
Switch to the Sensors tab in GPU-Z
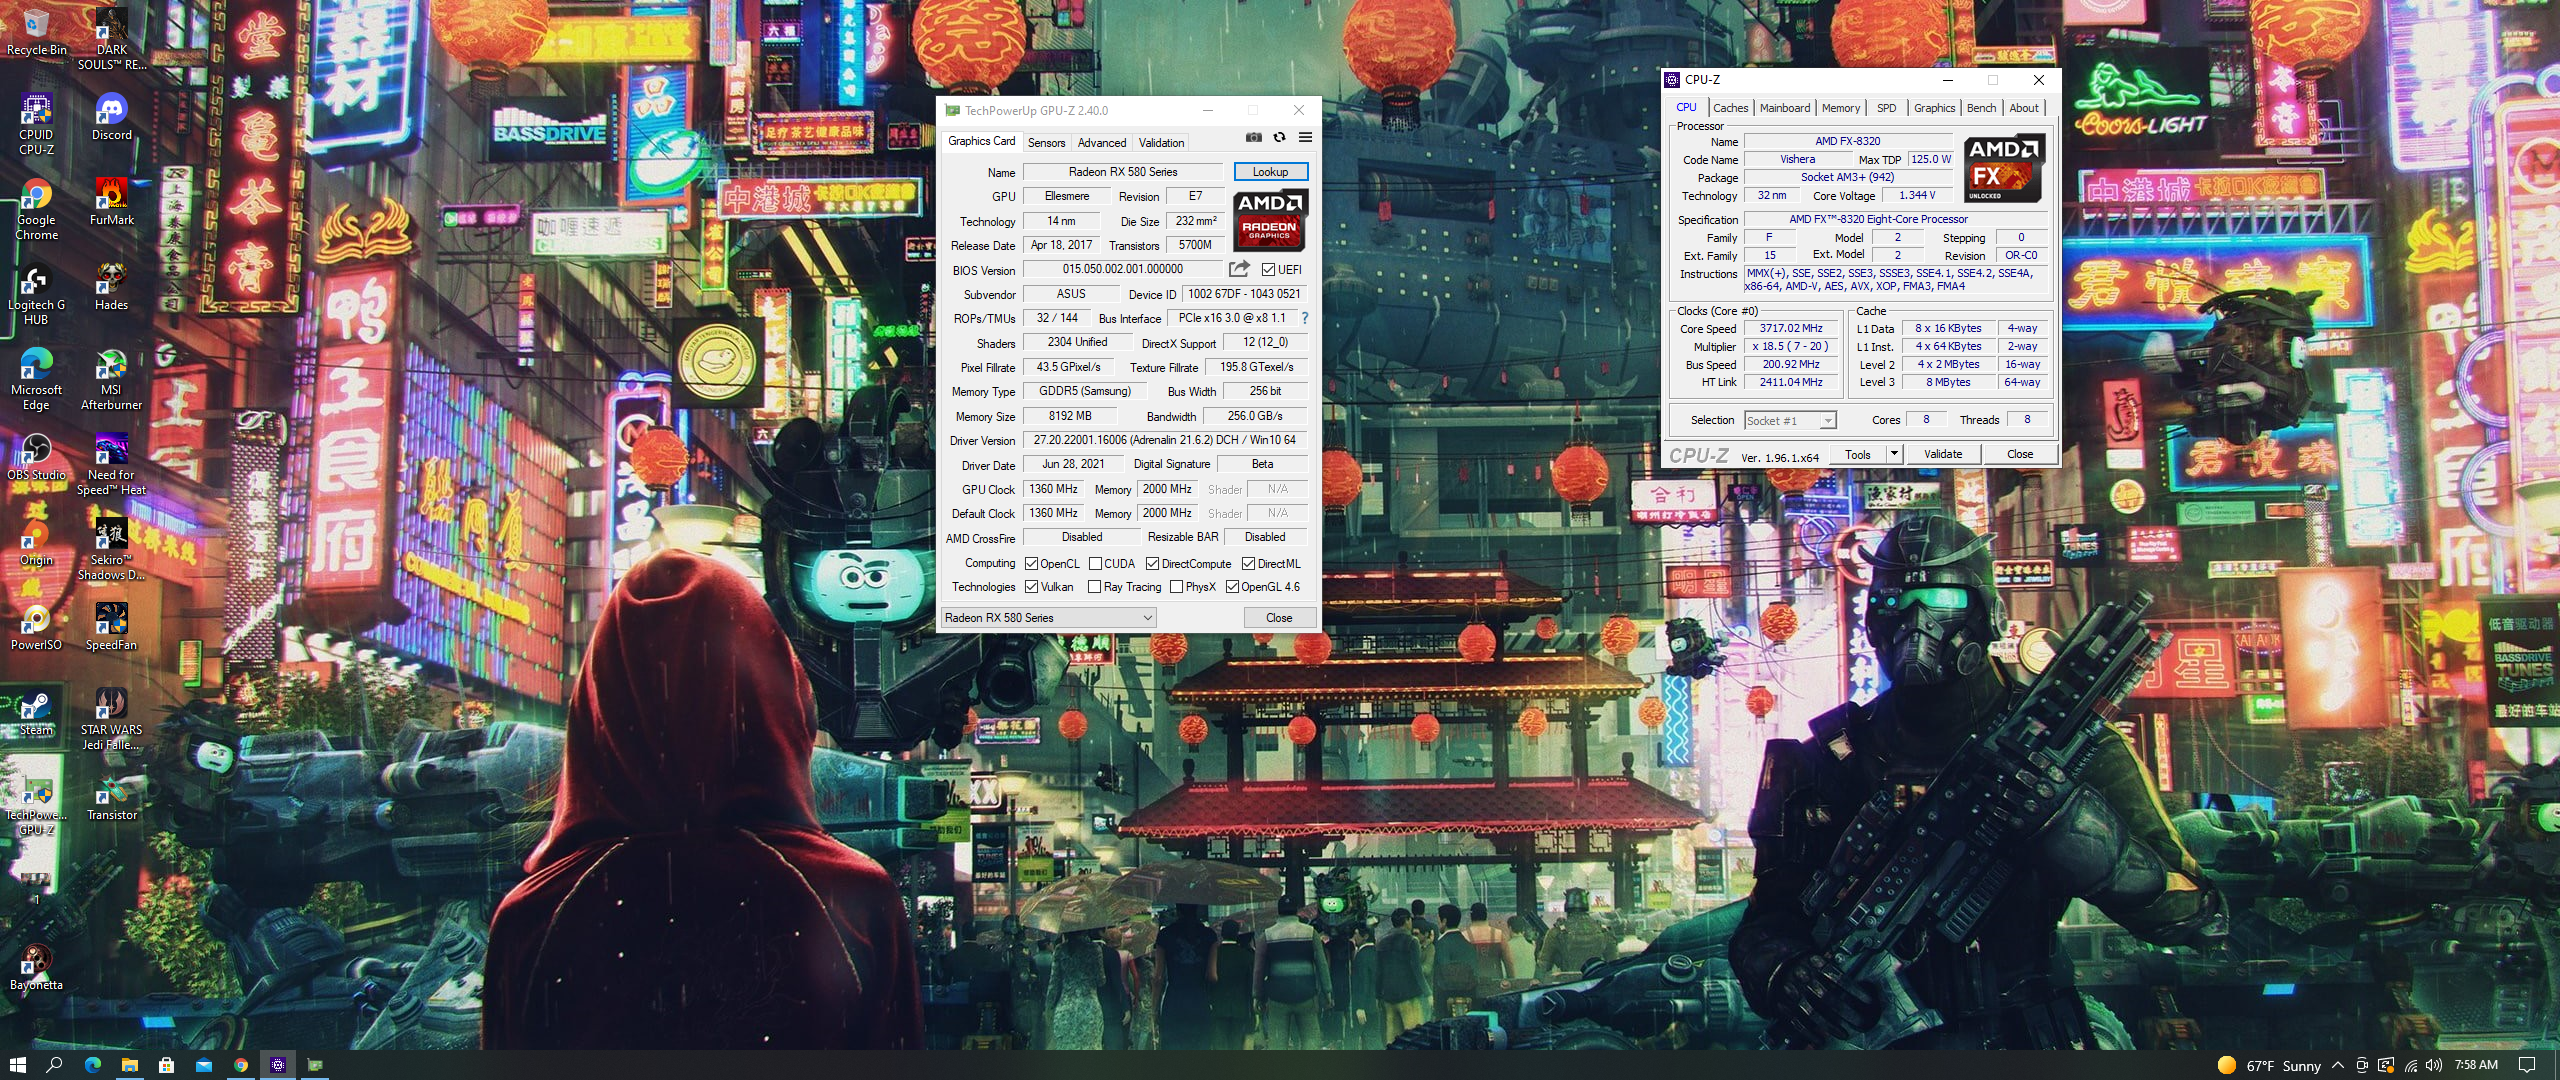point(1046,143)
